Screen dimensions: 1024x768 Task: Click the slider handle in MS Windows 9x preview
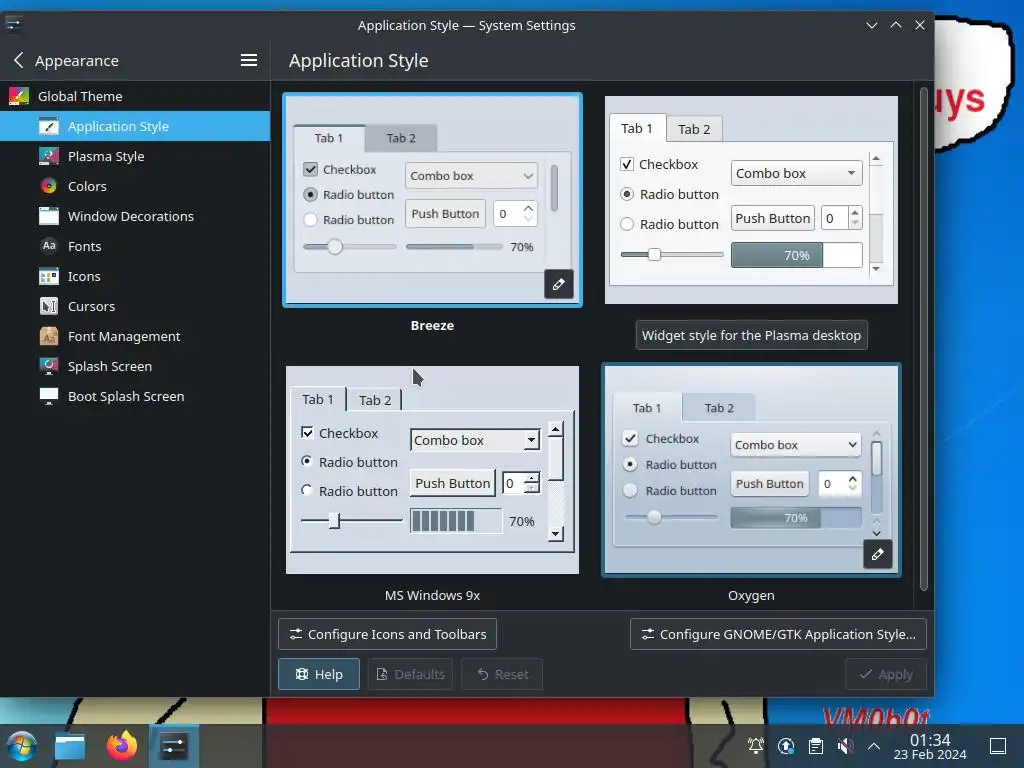pyautogui.click(x=334, y=520)
